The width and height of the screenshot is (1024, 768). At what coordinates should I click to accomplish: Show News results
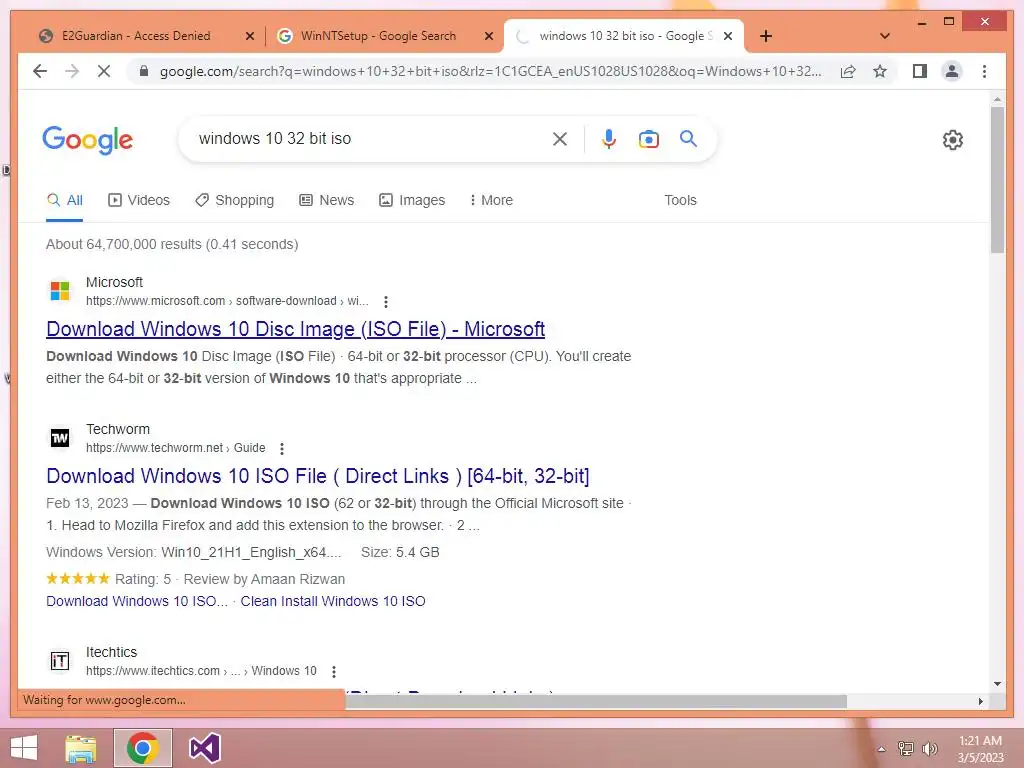[x=327, y=200]
